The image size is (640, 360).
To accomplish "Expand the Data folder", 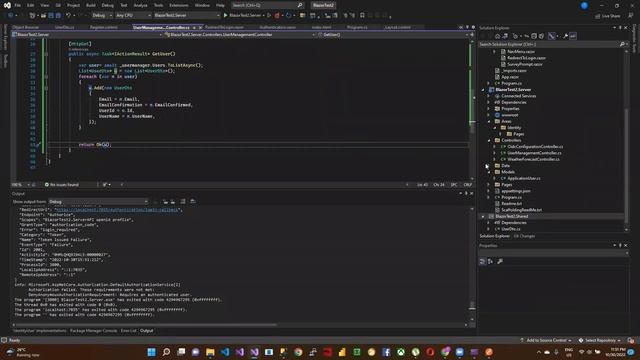I will 489,166.
